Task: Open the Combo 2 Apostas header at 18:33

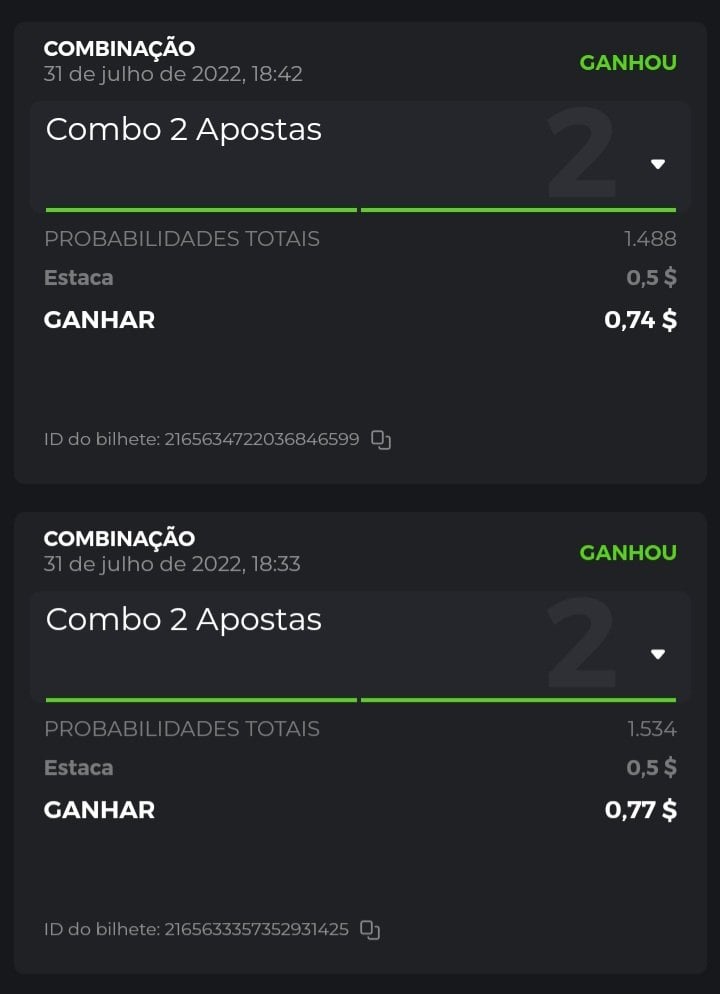Action: point(184,620)
